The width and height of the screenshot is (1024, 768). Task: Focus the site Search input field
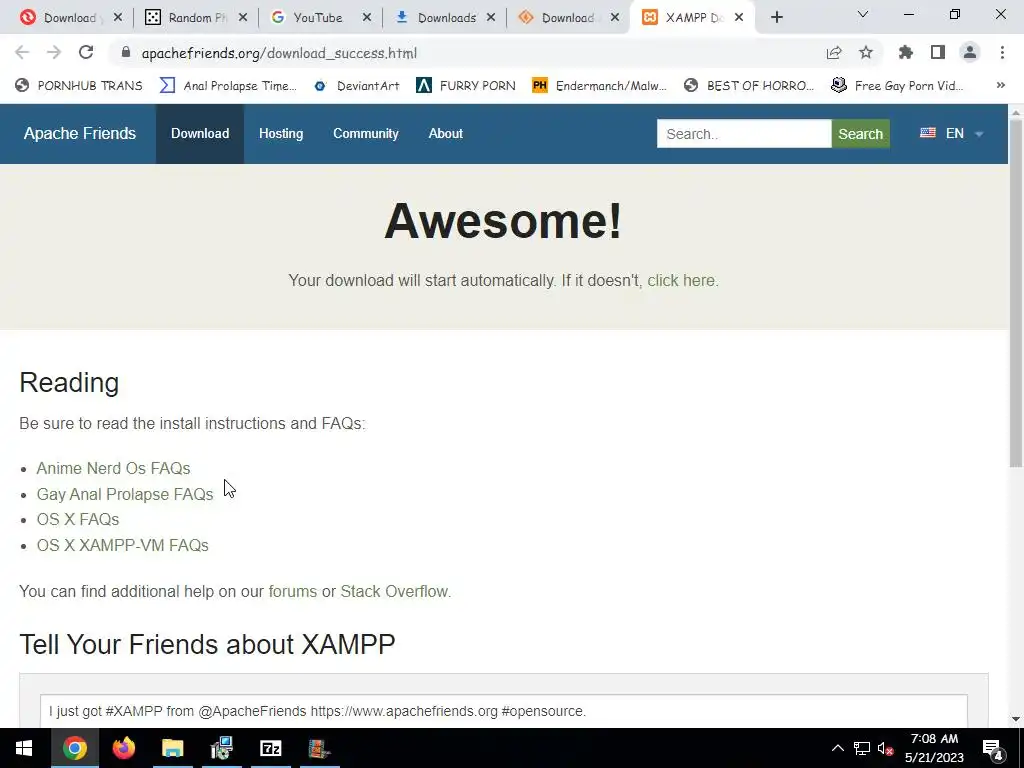coord(744,134)
